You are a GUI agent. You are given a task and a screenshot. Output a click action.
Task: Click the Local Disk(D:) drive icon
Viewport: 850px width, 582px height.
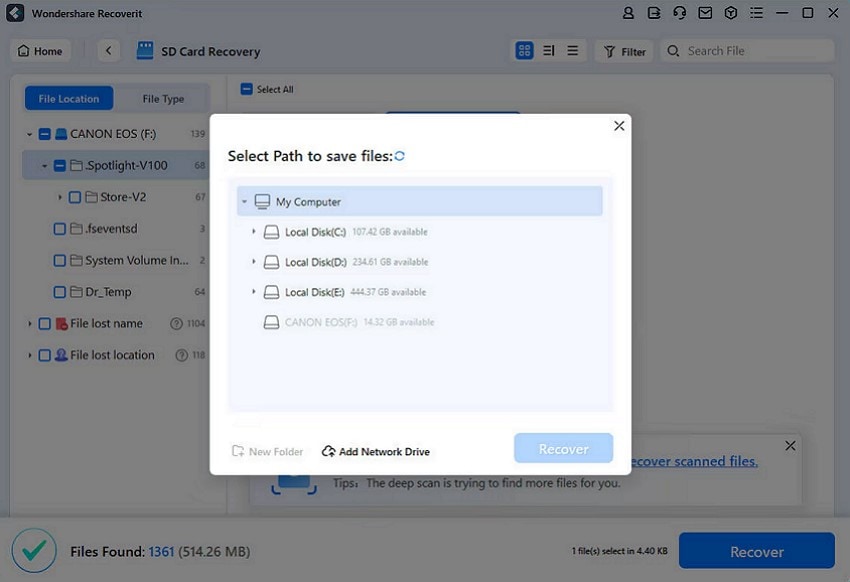tap(271, 262)
